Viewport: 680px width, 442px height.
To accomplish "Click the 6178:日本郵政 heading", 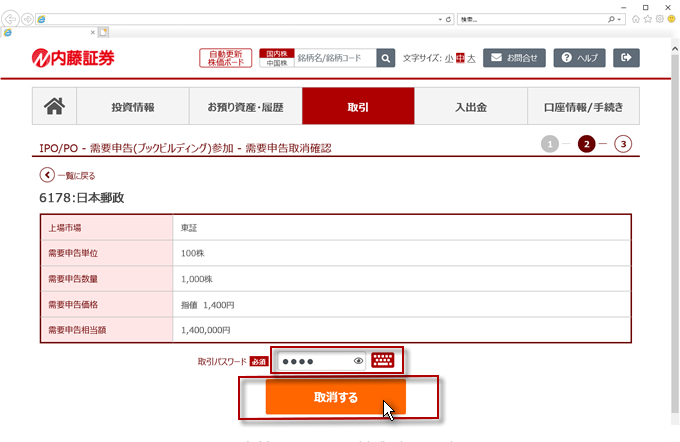I will click(x=82, y=198).
